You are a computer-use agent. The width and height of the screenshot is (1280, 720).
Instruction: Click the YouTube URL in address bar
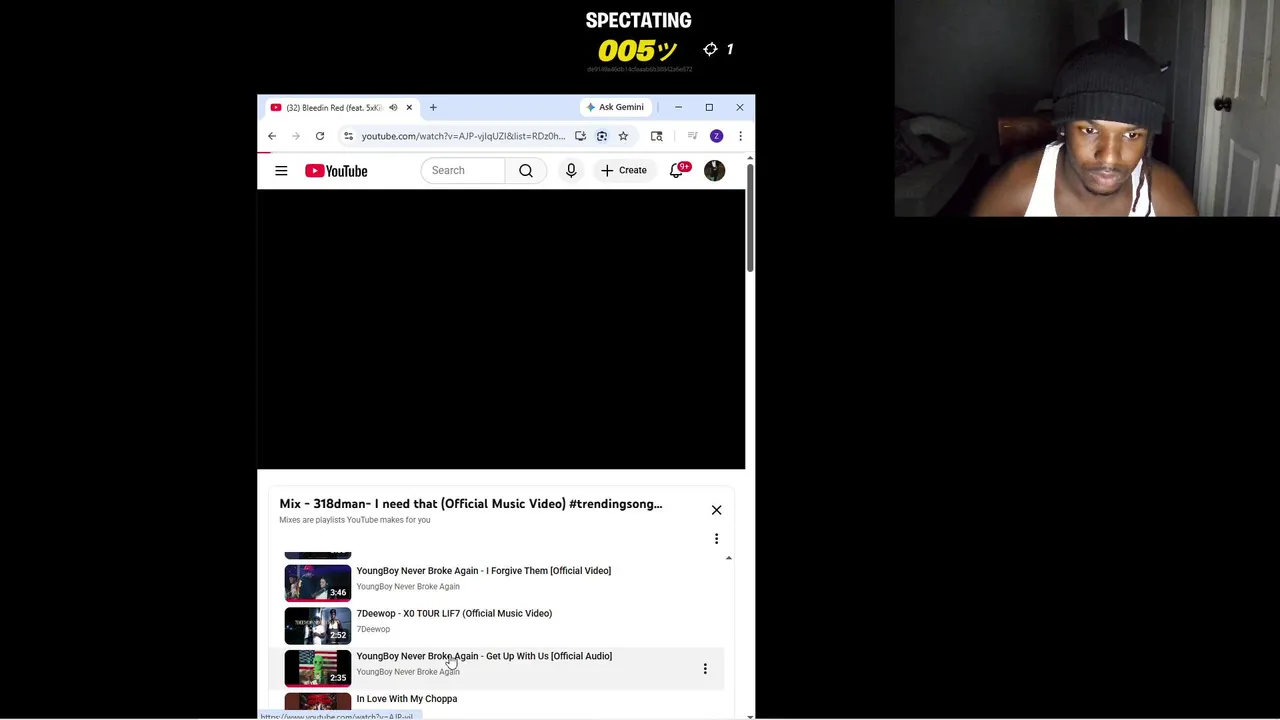point(463,136)
